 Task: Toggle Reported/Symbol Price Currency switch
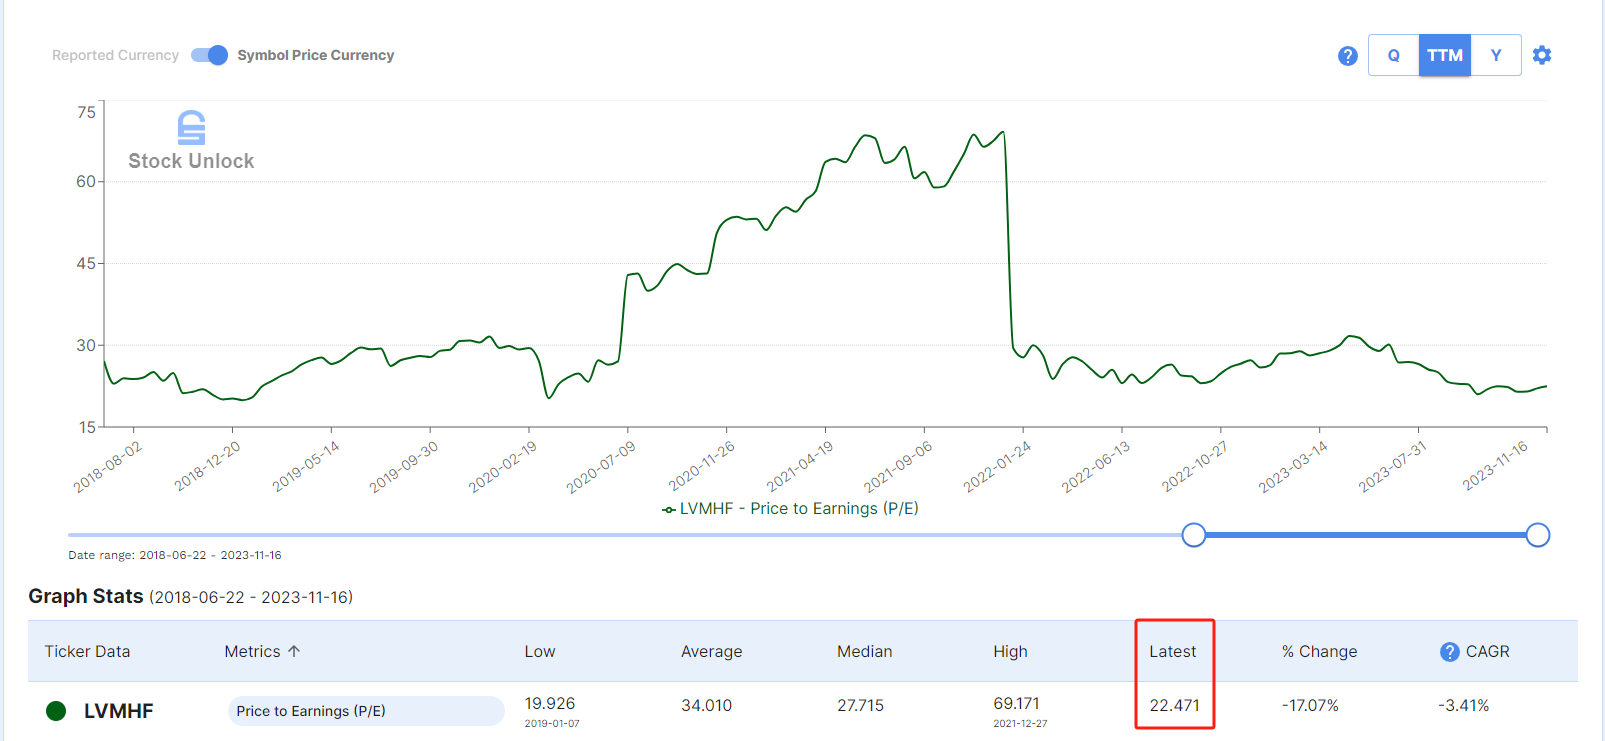(209, 55)
